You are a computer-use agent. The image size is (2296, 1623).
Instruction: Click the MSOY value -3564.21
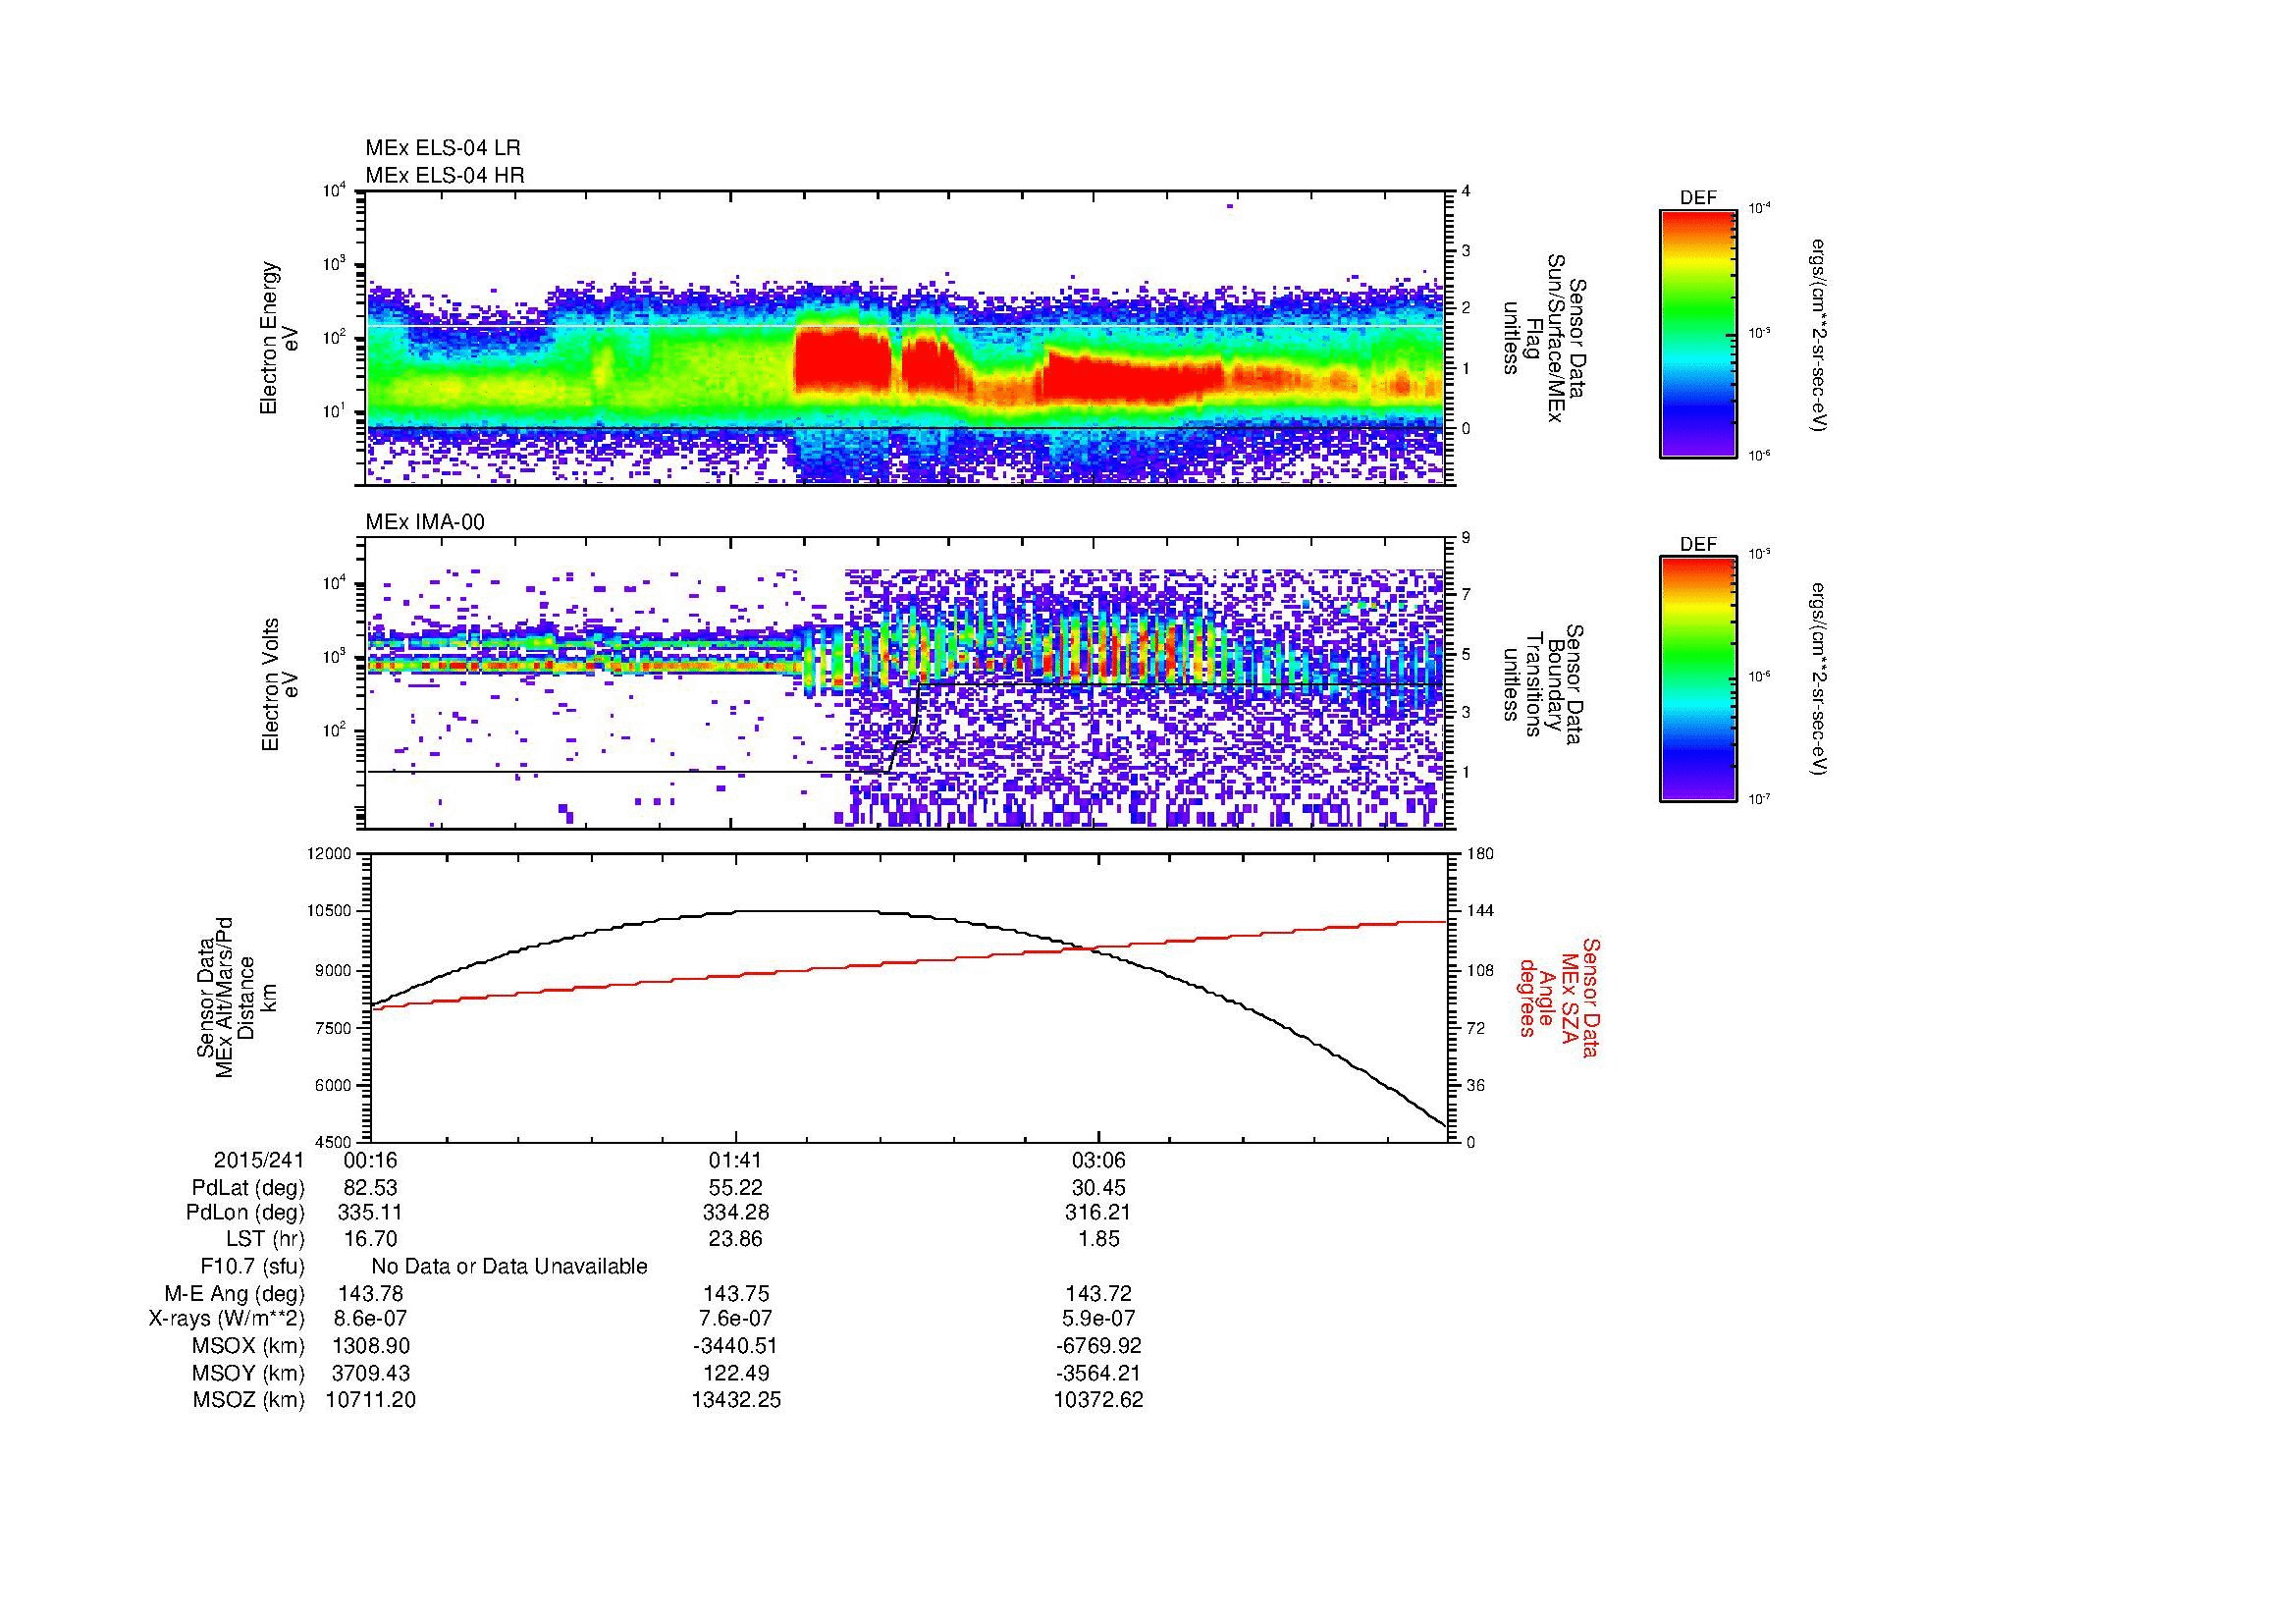click(x=1098, y=1373)
